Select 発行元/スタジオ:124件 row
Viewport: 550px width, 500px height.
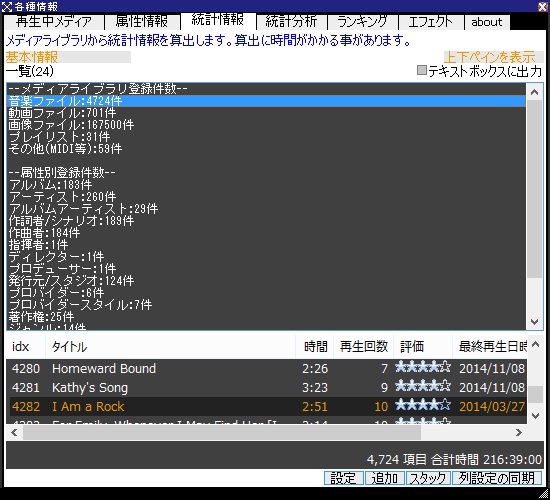(266, 281)
